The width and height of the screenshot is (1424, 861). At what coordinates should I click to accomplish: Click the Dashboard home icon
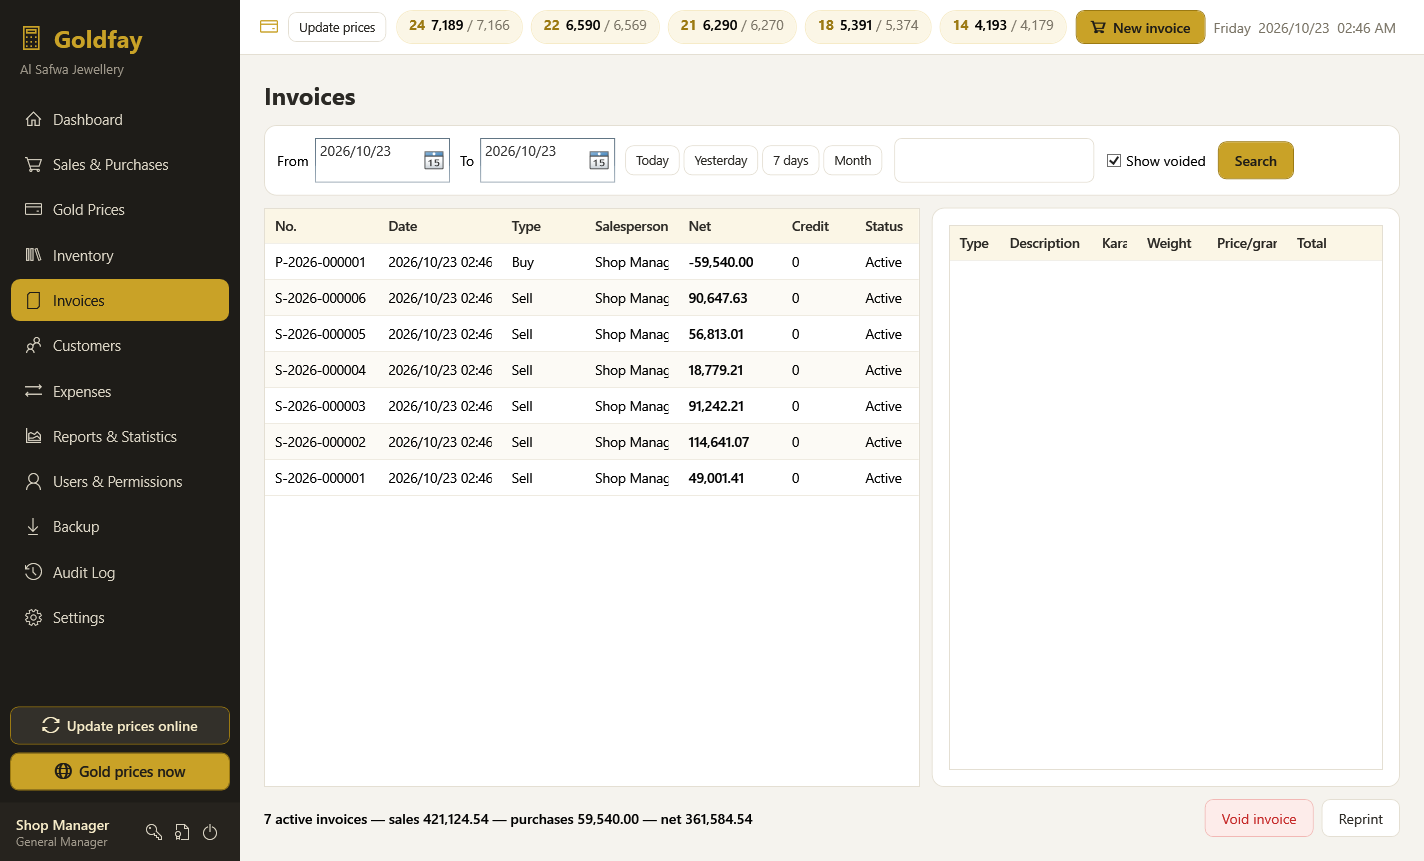(34, 119)
